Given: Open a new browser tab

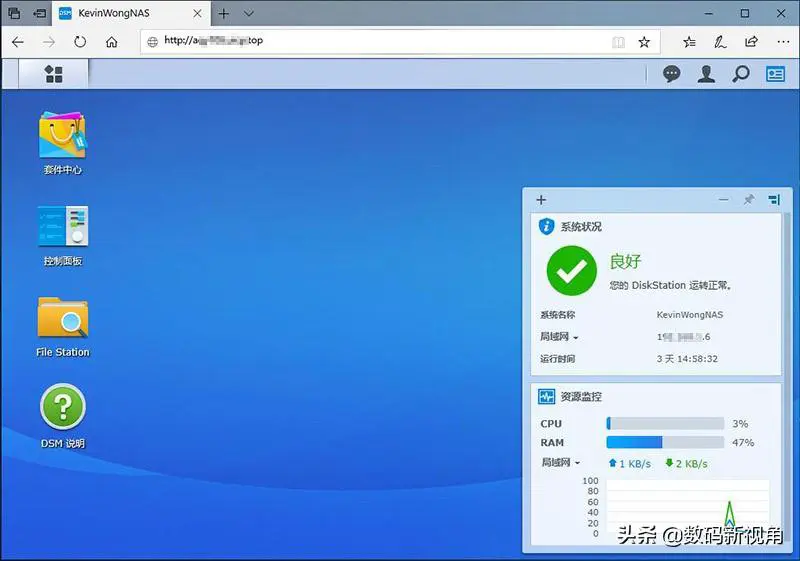Looking at the screenshot, I should pyautogui.click(x=223, y=14).
